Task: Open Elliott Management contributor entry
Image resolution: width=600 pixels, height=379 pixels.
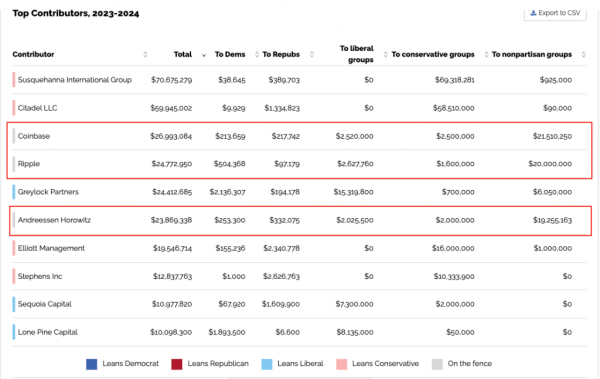Action: point(51,248)
